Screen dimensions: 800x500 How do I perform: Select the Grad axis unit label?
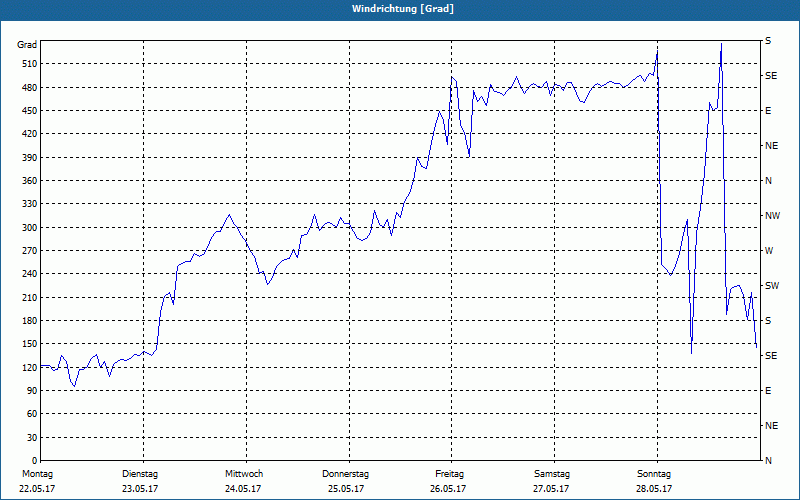click(x=27, y=45)
